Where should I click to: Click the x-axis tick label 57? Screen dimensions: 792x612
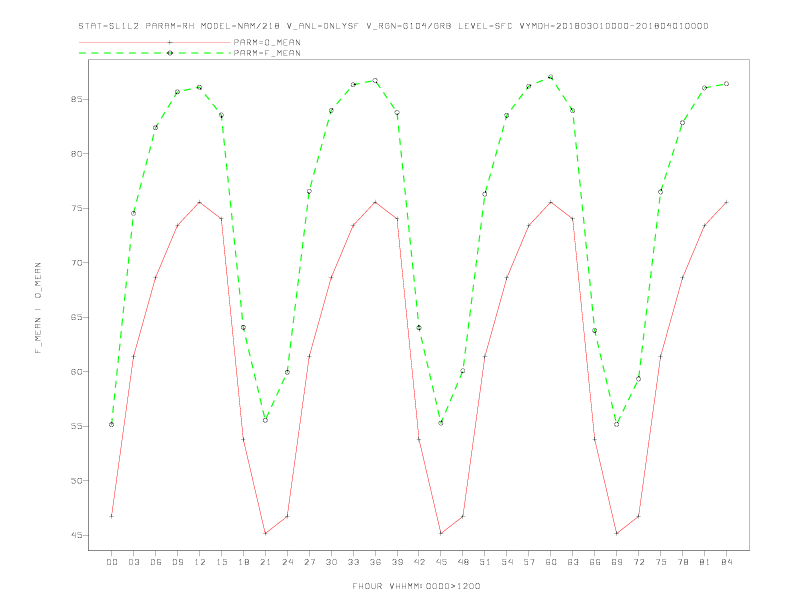point(529,562)
